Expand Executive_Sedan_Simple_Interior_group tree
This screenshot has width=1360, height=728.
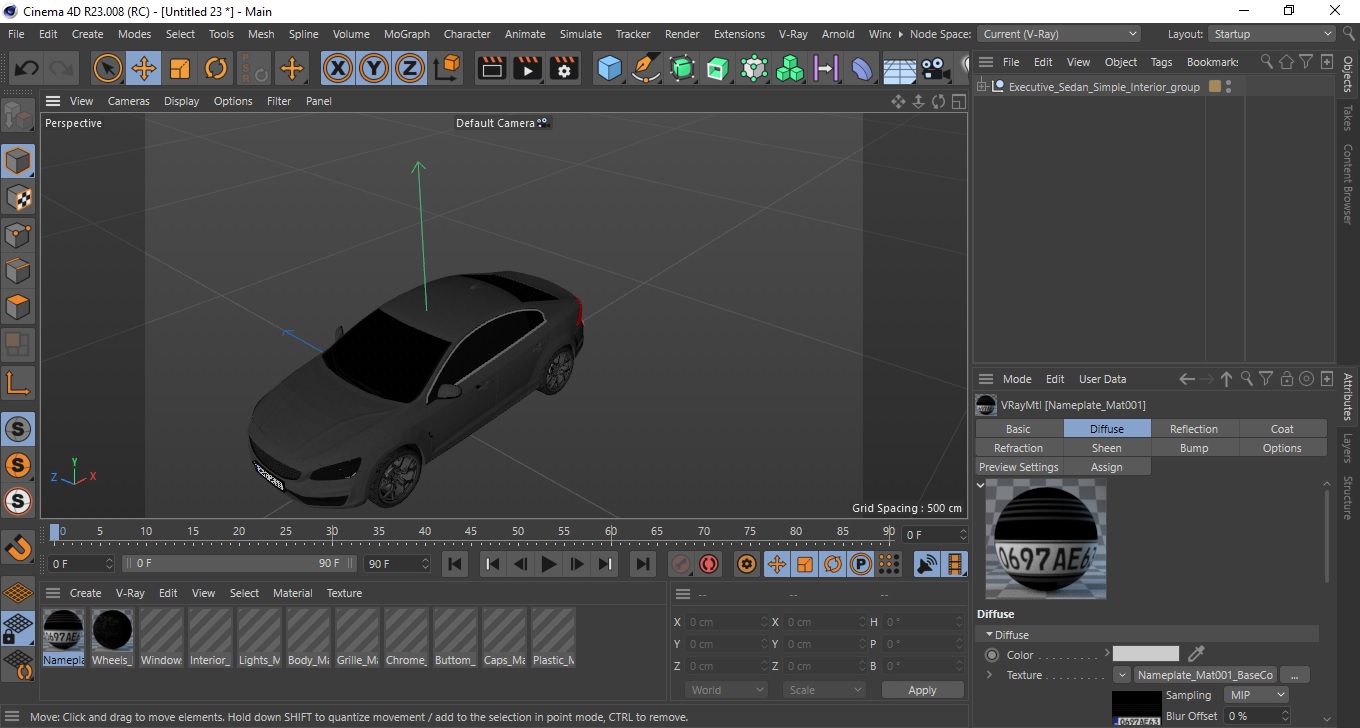click(x=983, y=87)
